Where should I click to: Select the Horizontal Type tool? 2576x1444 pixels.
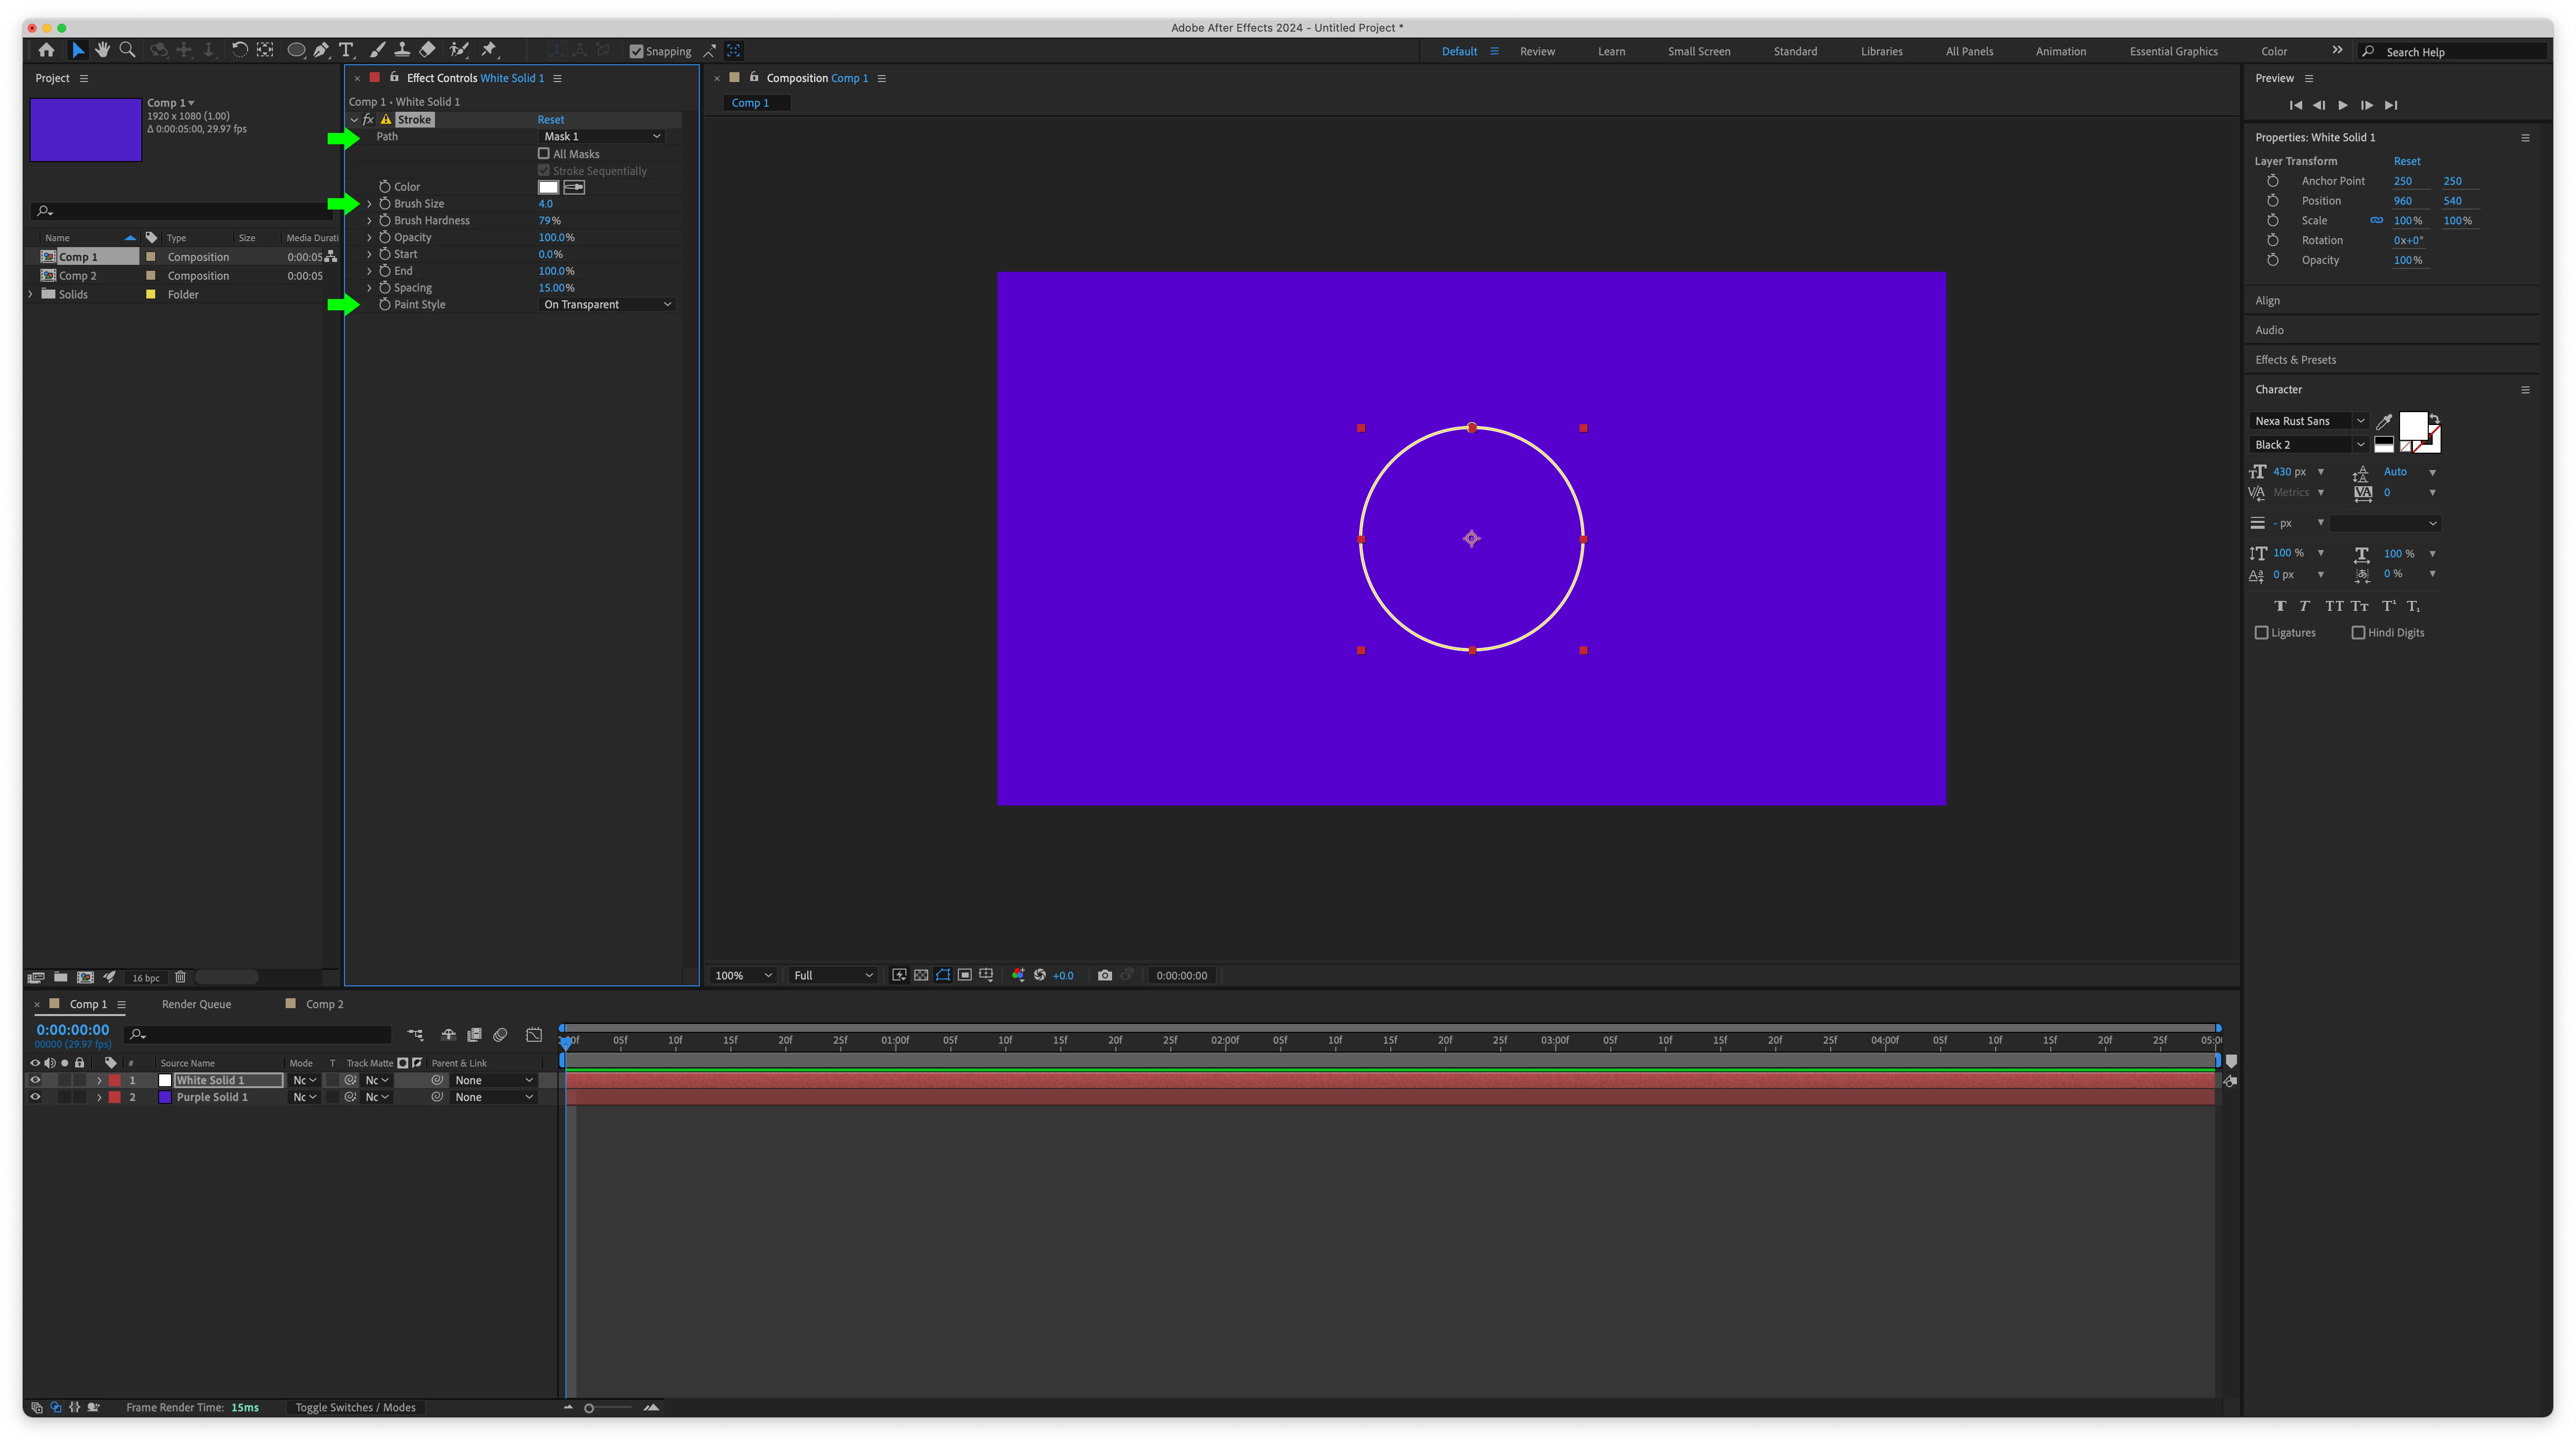pos(346,50)
